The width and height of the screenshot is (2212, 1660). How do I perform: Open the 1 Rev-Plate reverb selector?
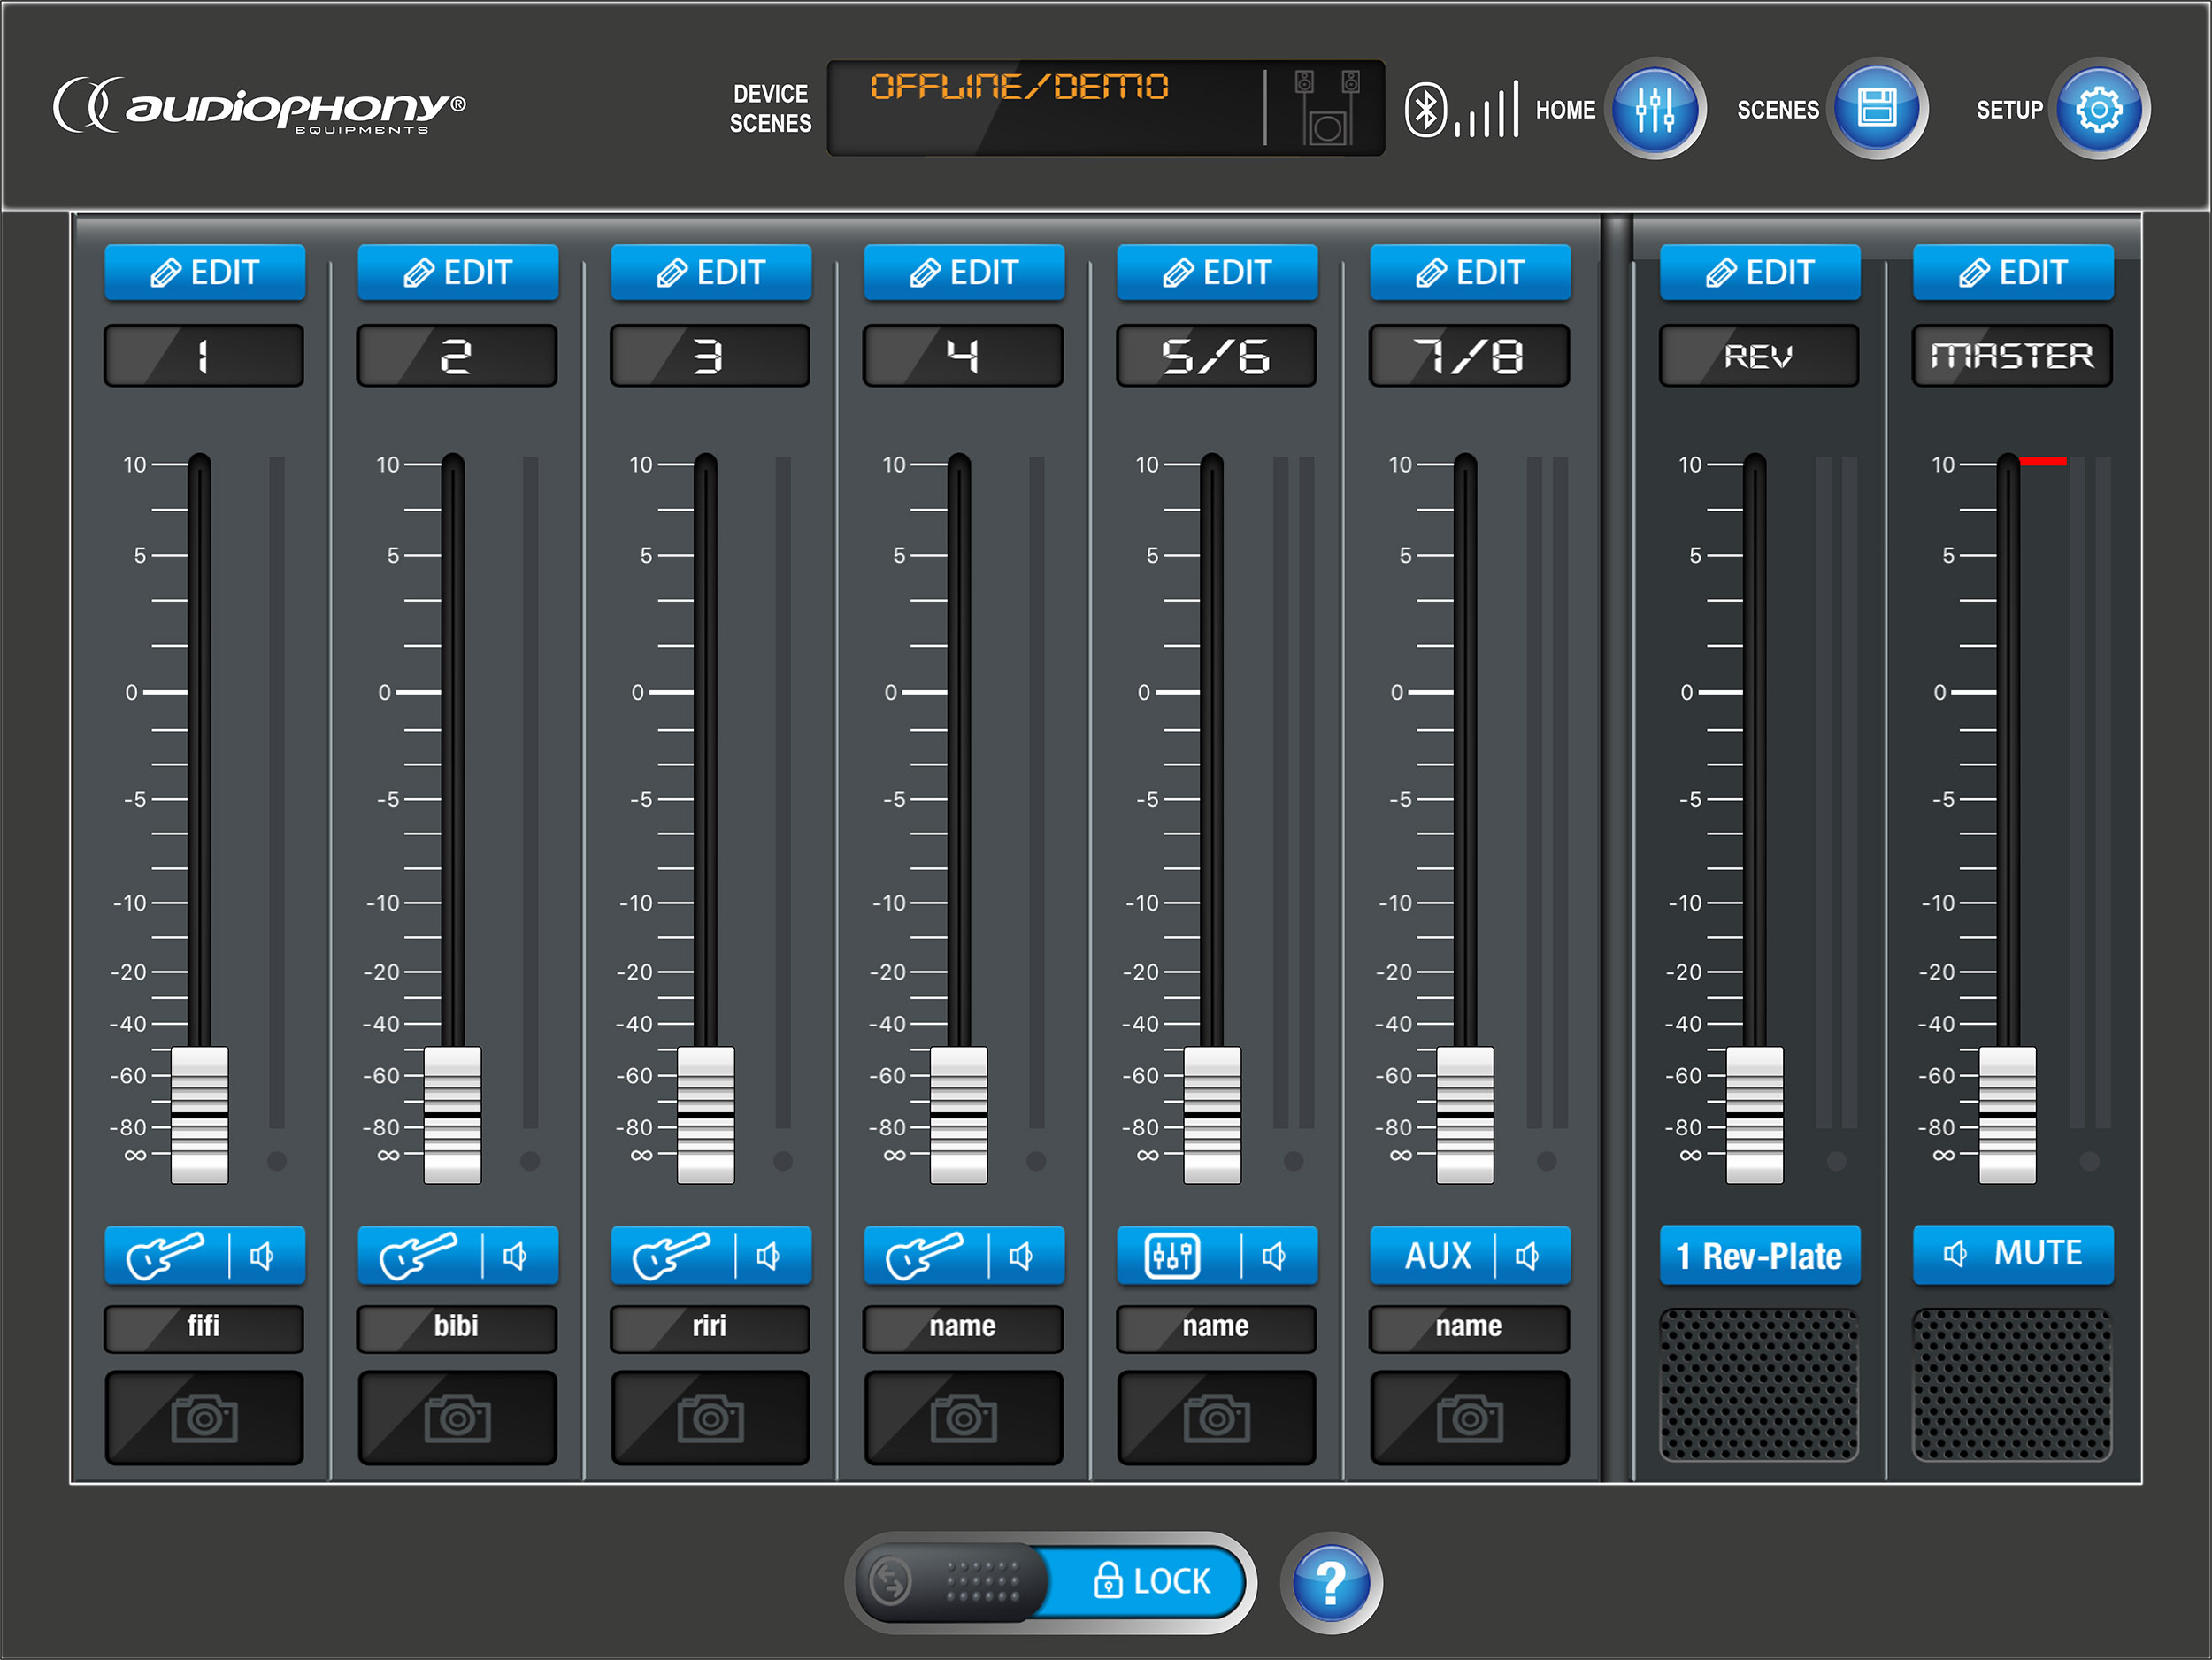click(1759, 1255)
